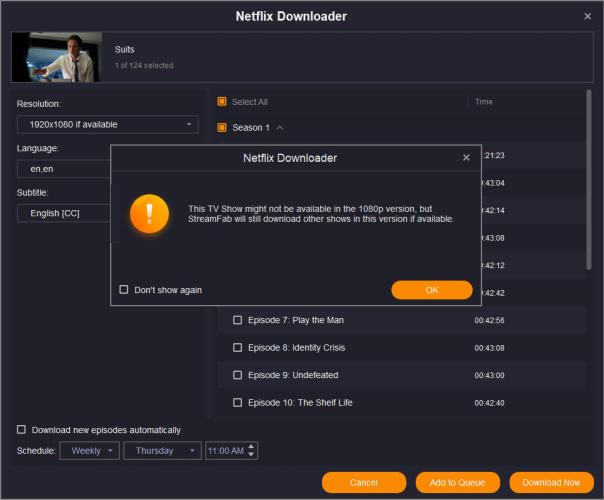Image resolution: width=604 pixels, height=500 pixels.
Task: Click Add to Queue
Action: tap(457, 482)
